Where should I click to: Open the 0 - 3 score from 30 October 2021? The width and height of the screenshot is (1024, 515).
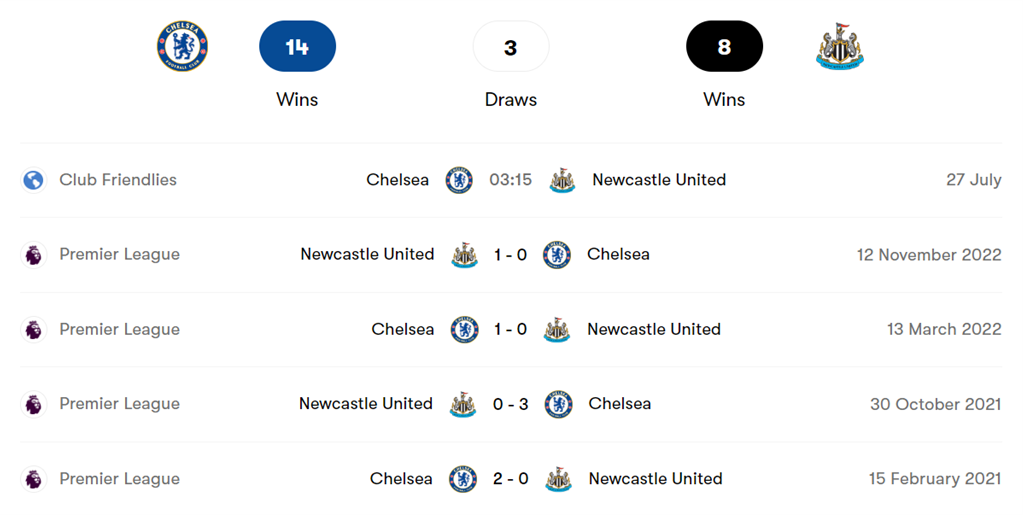coord(510,404)
